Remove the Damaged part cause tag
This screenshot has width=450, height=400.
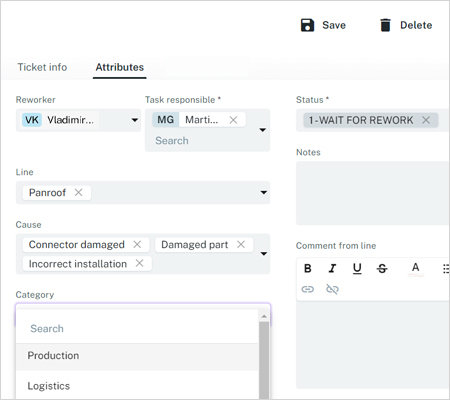(x=241, y=245)
